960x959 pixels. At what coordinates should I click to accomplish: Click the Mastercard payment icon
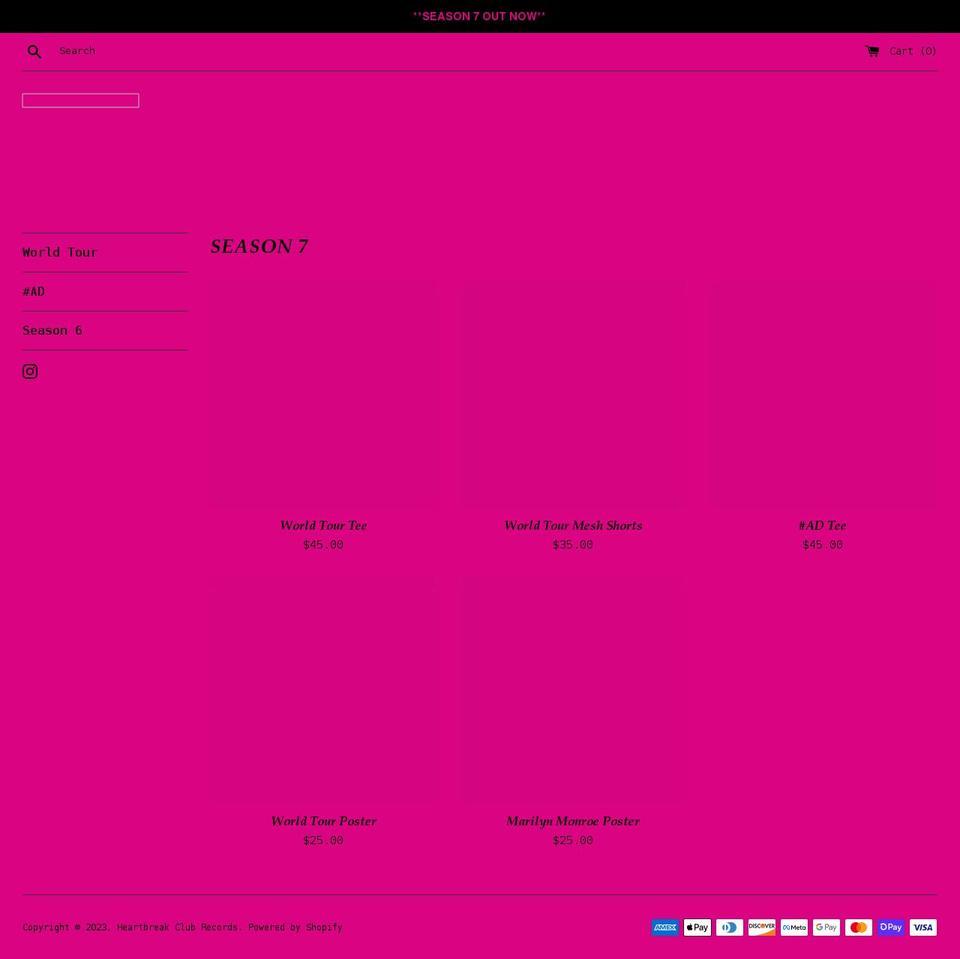[858, 927]
